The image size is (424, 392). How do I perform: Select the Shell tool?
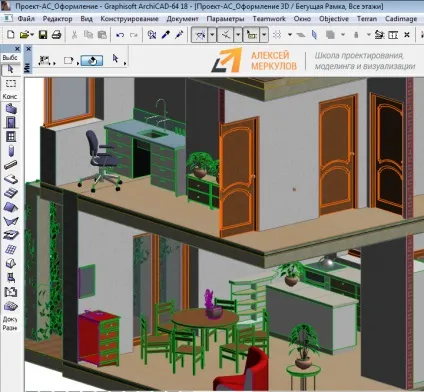pyautogui.click(x=11, y=221)
